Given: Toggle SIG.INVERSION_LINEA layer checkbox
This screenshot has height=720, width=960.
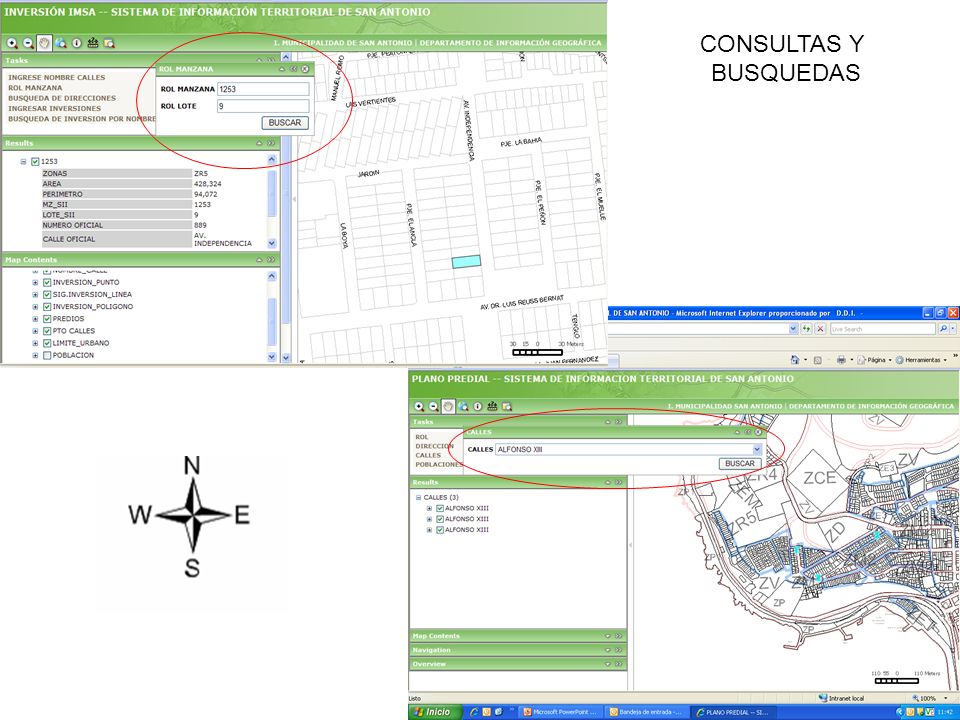Looking at the screenshot, I should coord(47,294).
